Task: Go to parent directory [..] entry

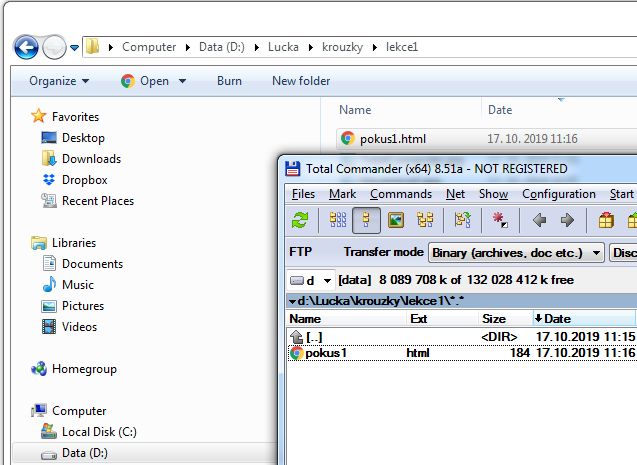Action: [x=314, y=337]
